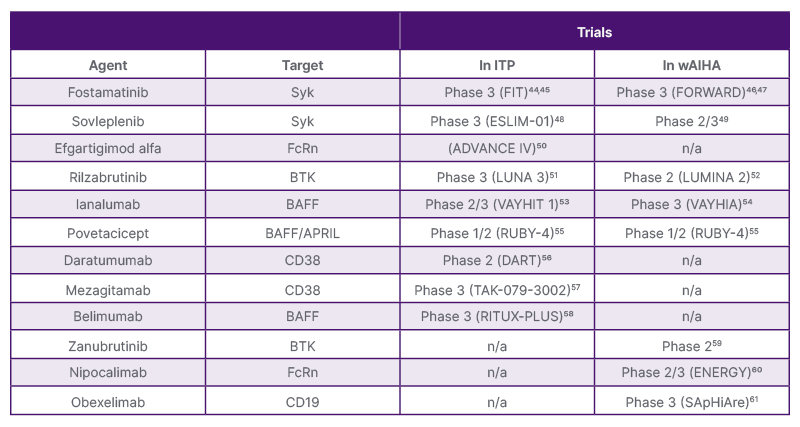Select the Target column header
The height and width of the screenshot is (427, 800).
302,65
